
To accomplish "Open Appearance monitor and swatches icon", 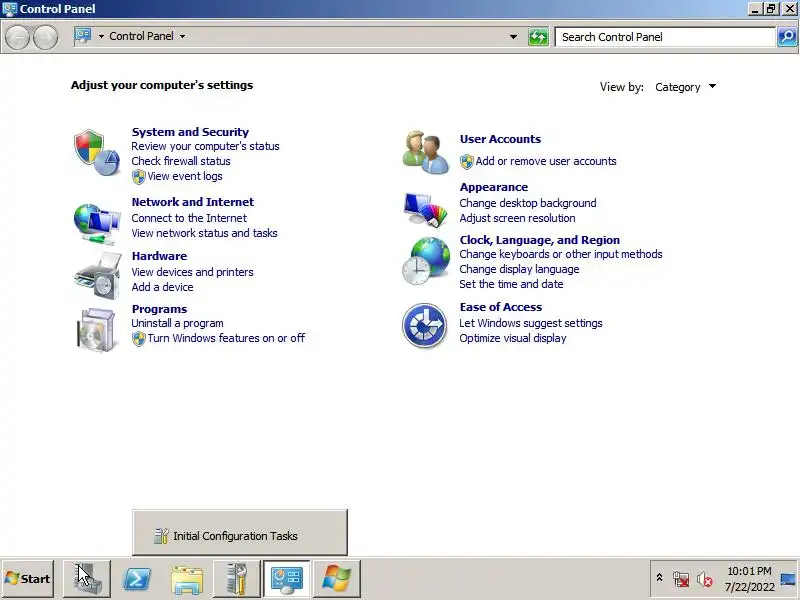I will (425, 209).
